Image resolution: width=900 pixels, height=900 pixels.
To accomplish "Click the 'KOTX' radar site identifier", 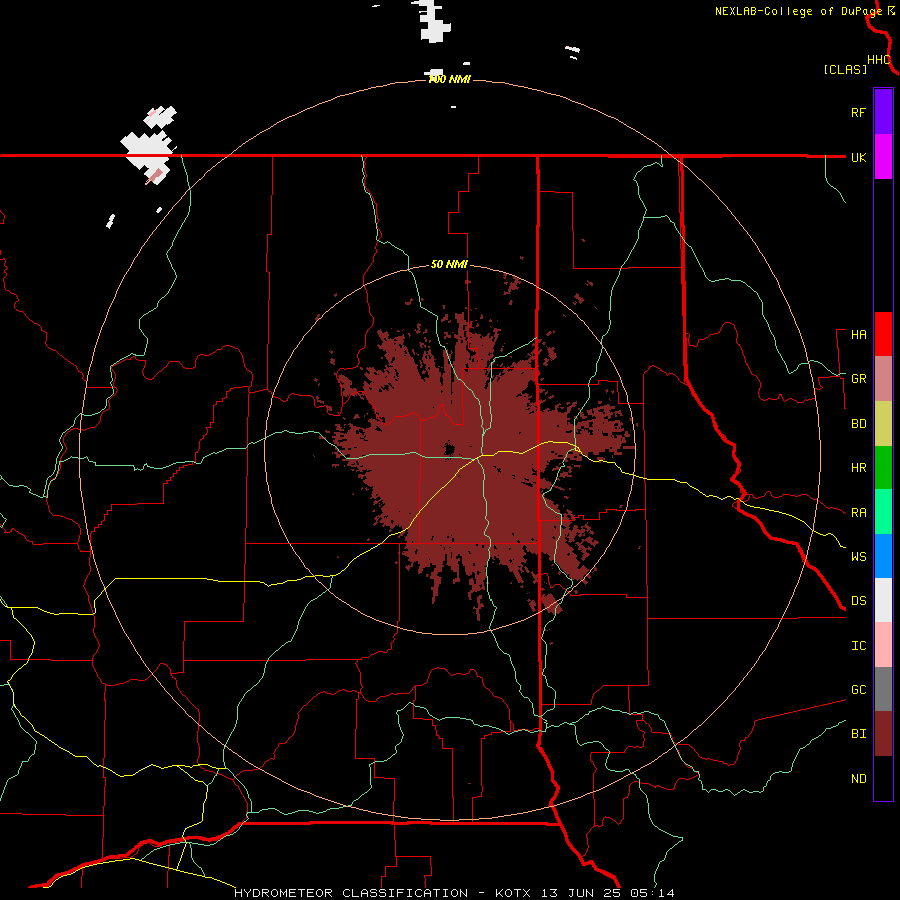I will pyautogui.click(x=513, y=893).
